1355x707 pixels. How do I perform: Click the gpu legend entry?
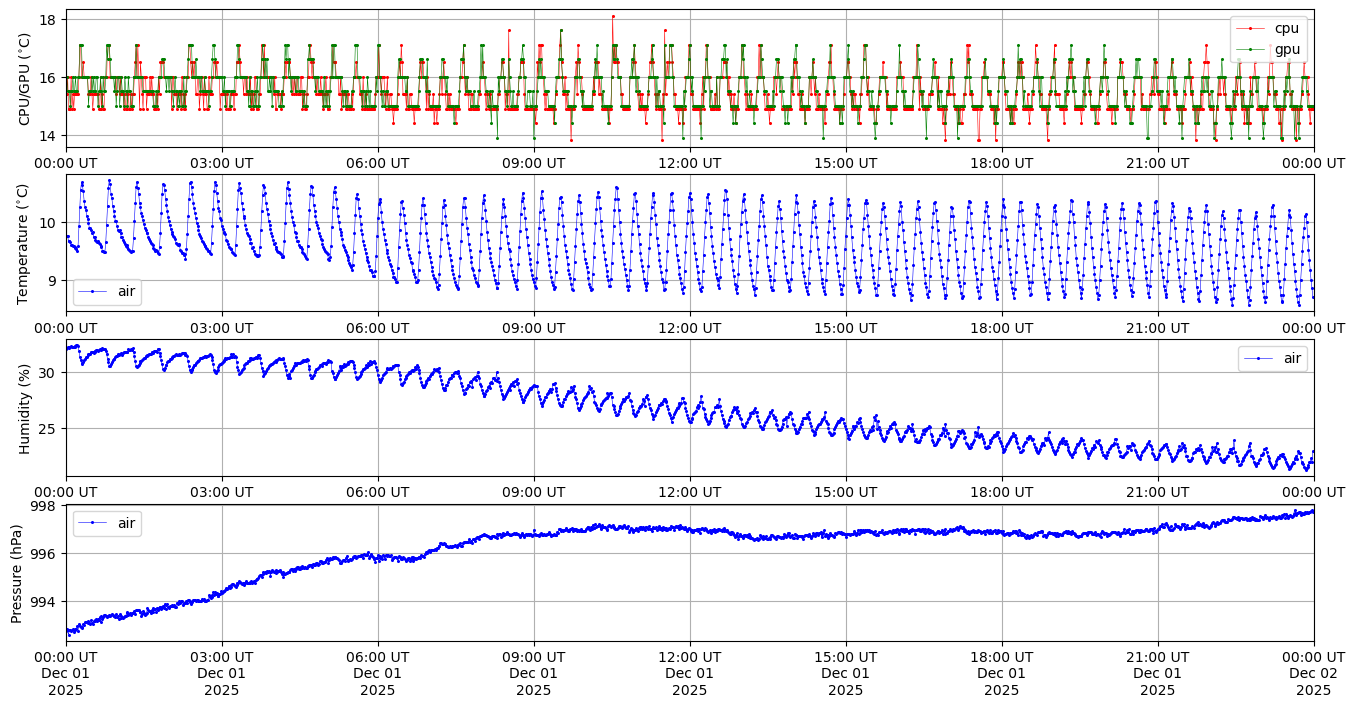click(x=1286, y=48)
